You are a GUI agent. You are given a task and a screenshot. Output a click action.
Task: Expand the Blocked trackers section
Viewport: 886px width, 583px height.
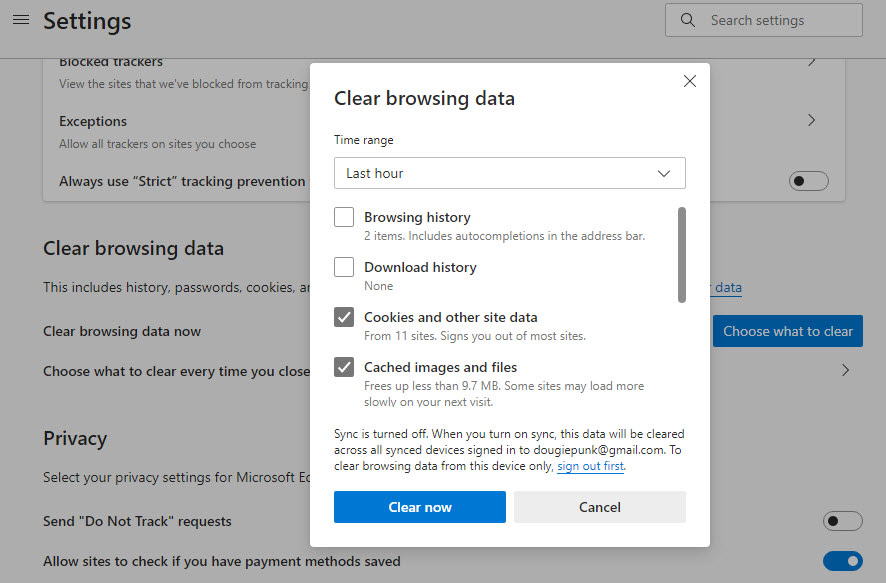(812, 62)
